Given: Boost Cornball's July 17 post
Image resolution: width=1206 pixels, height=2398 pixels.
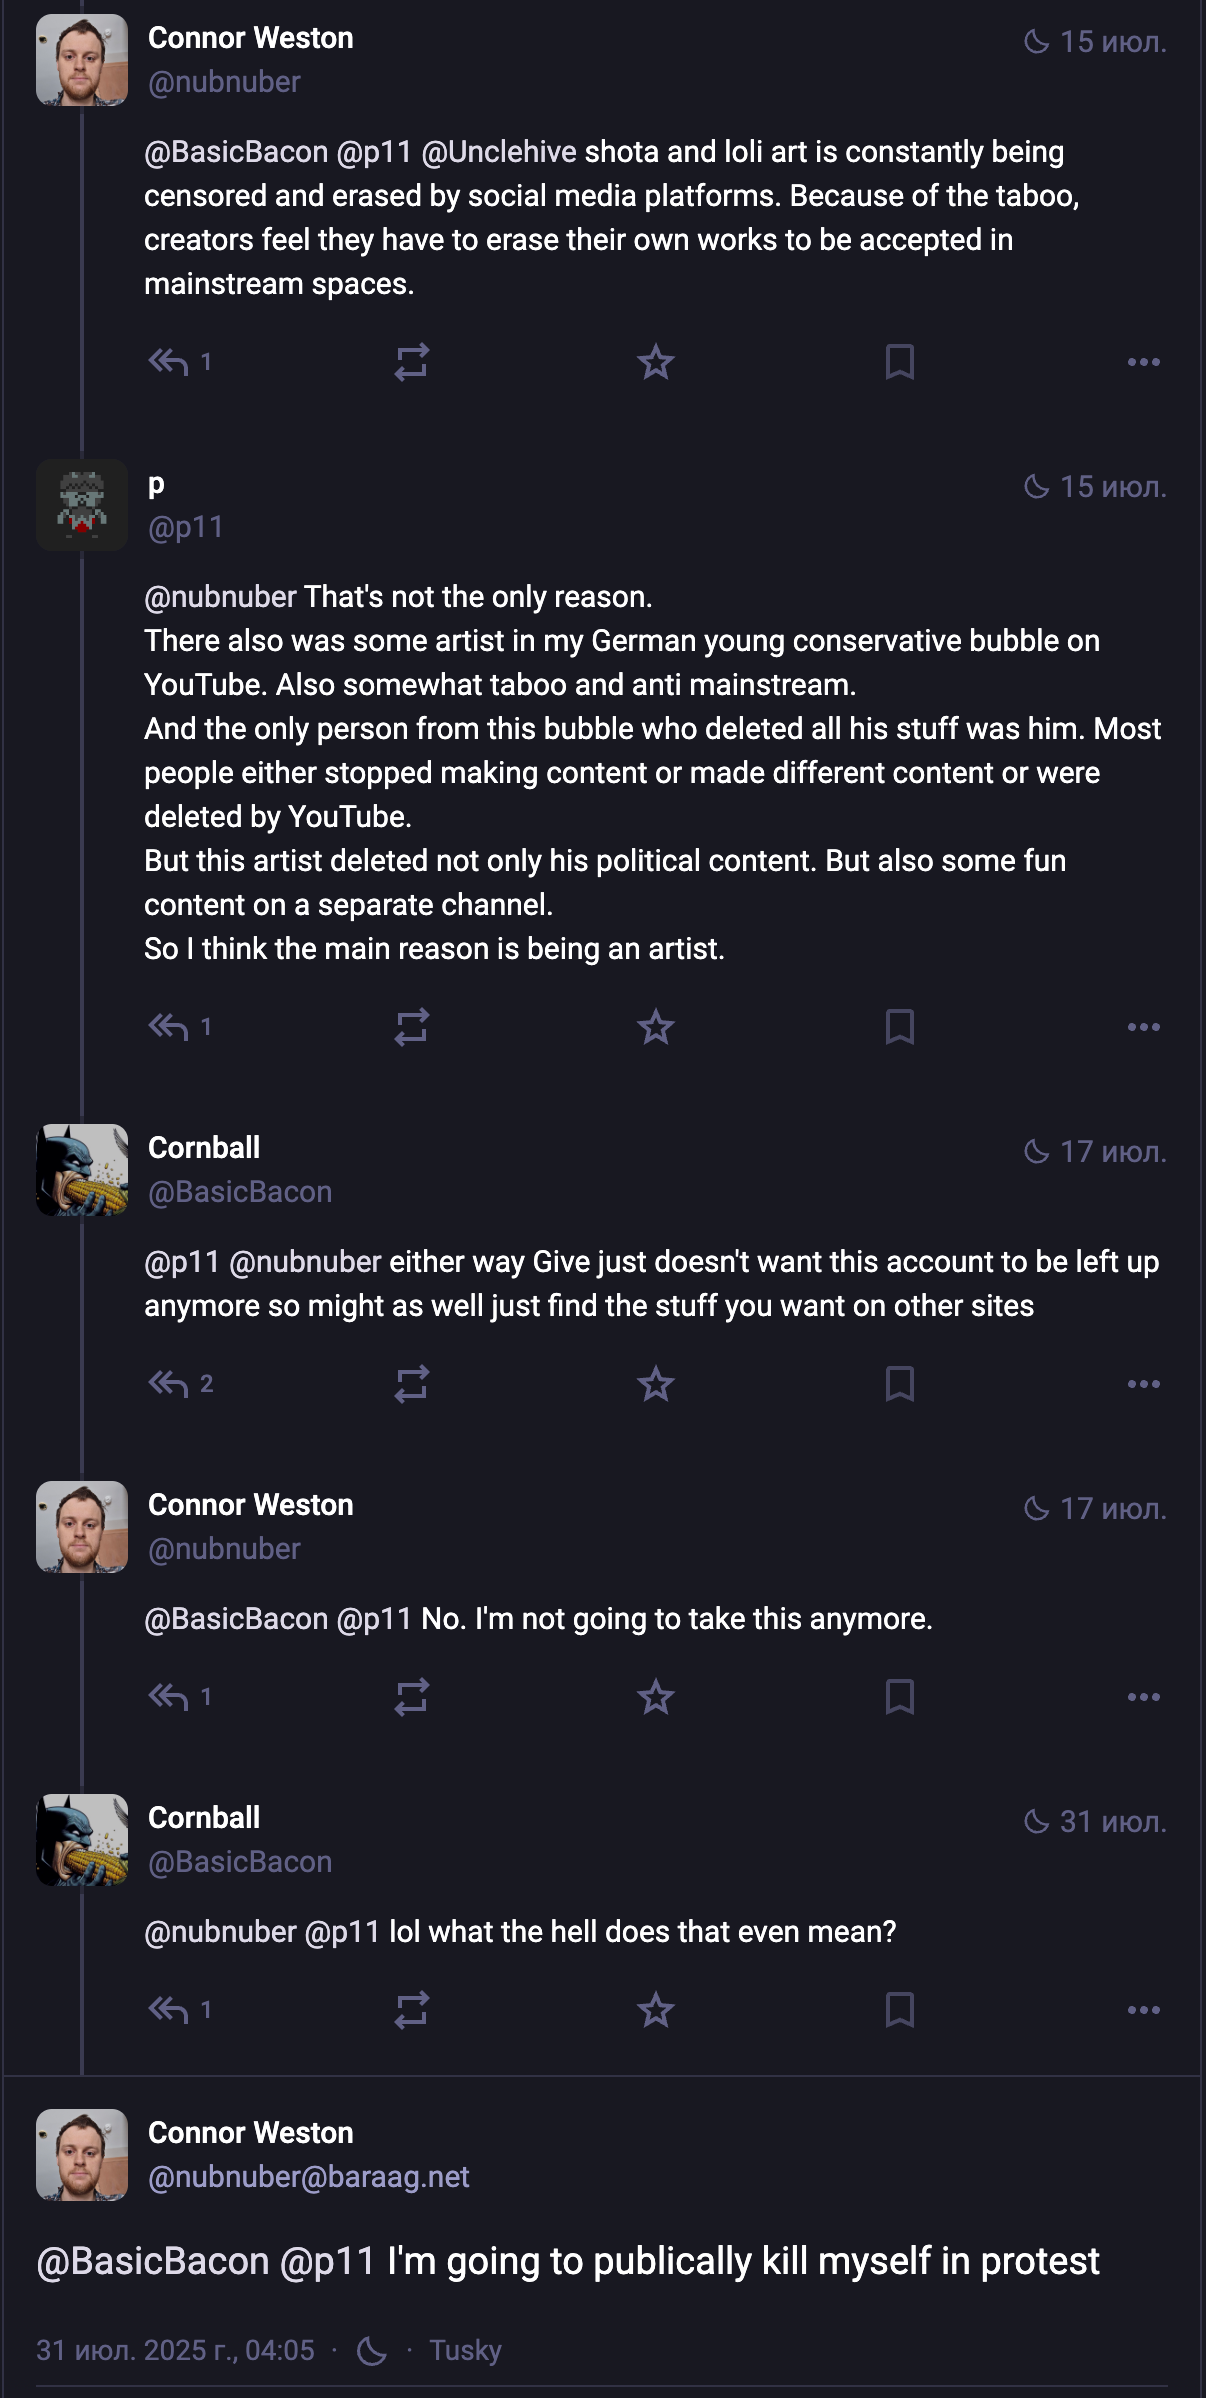Looking at the screenshot, I should (x=411, y=1384).
